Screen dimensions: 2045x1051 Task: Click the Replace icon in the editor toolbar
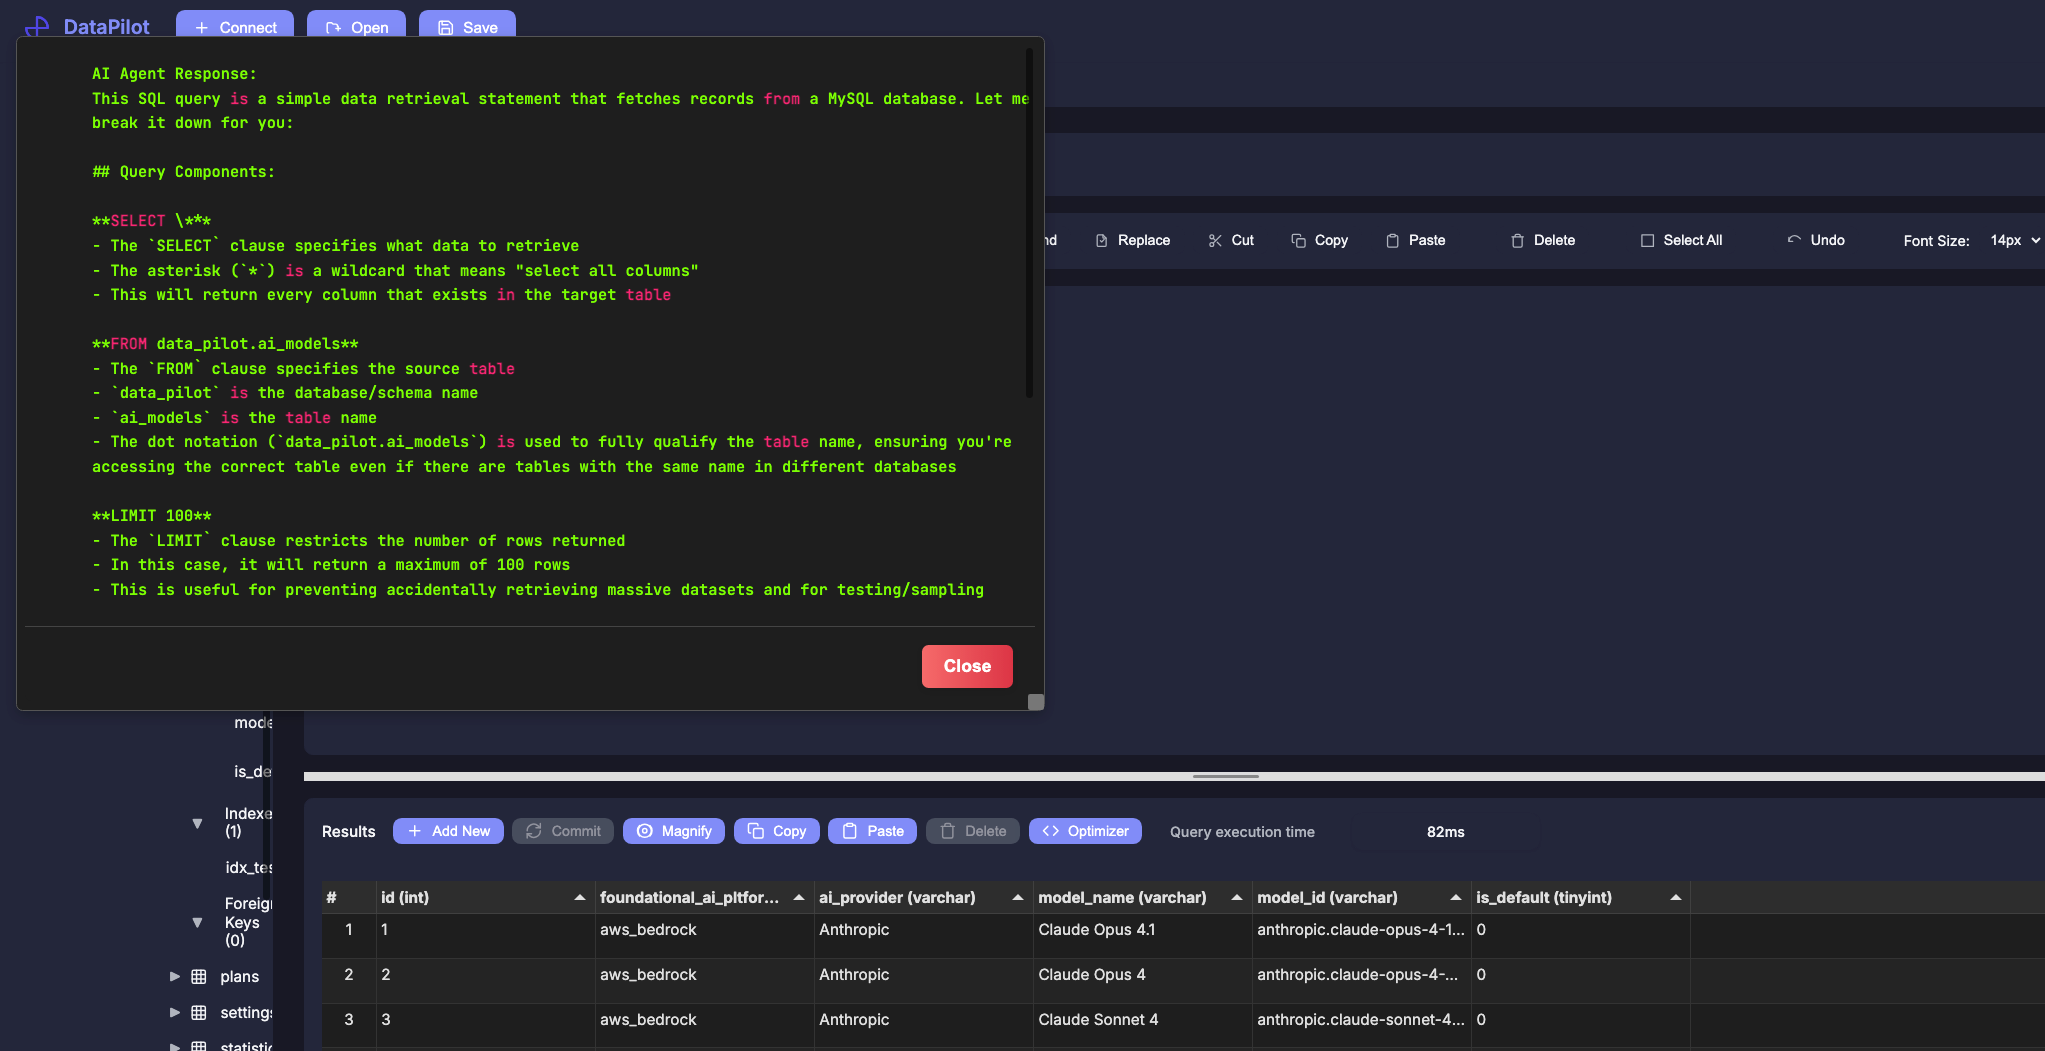click(x=1101, y=241)
